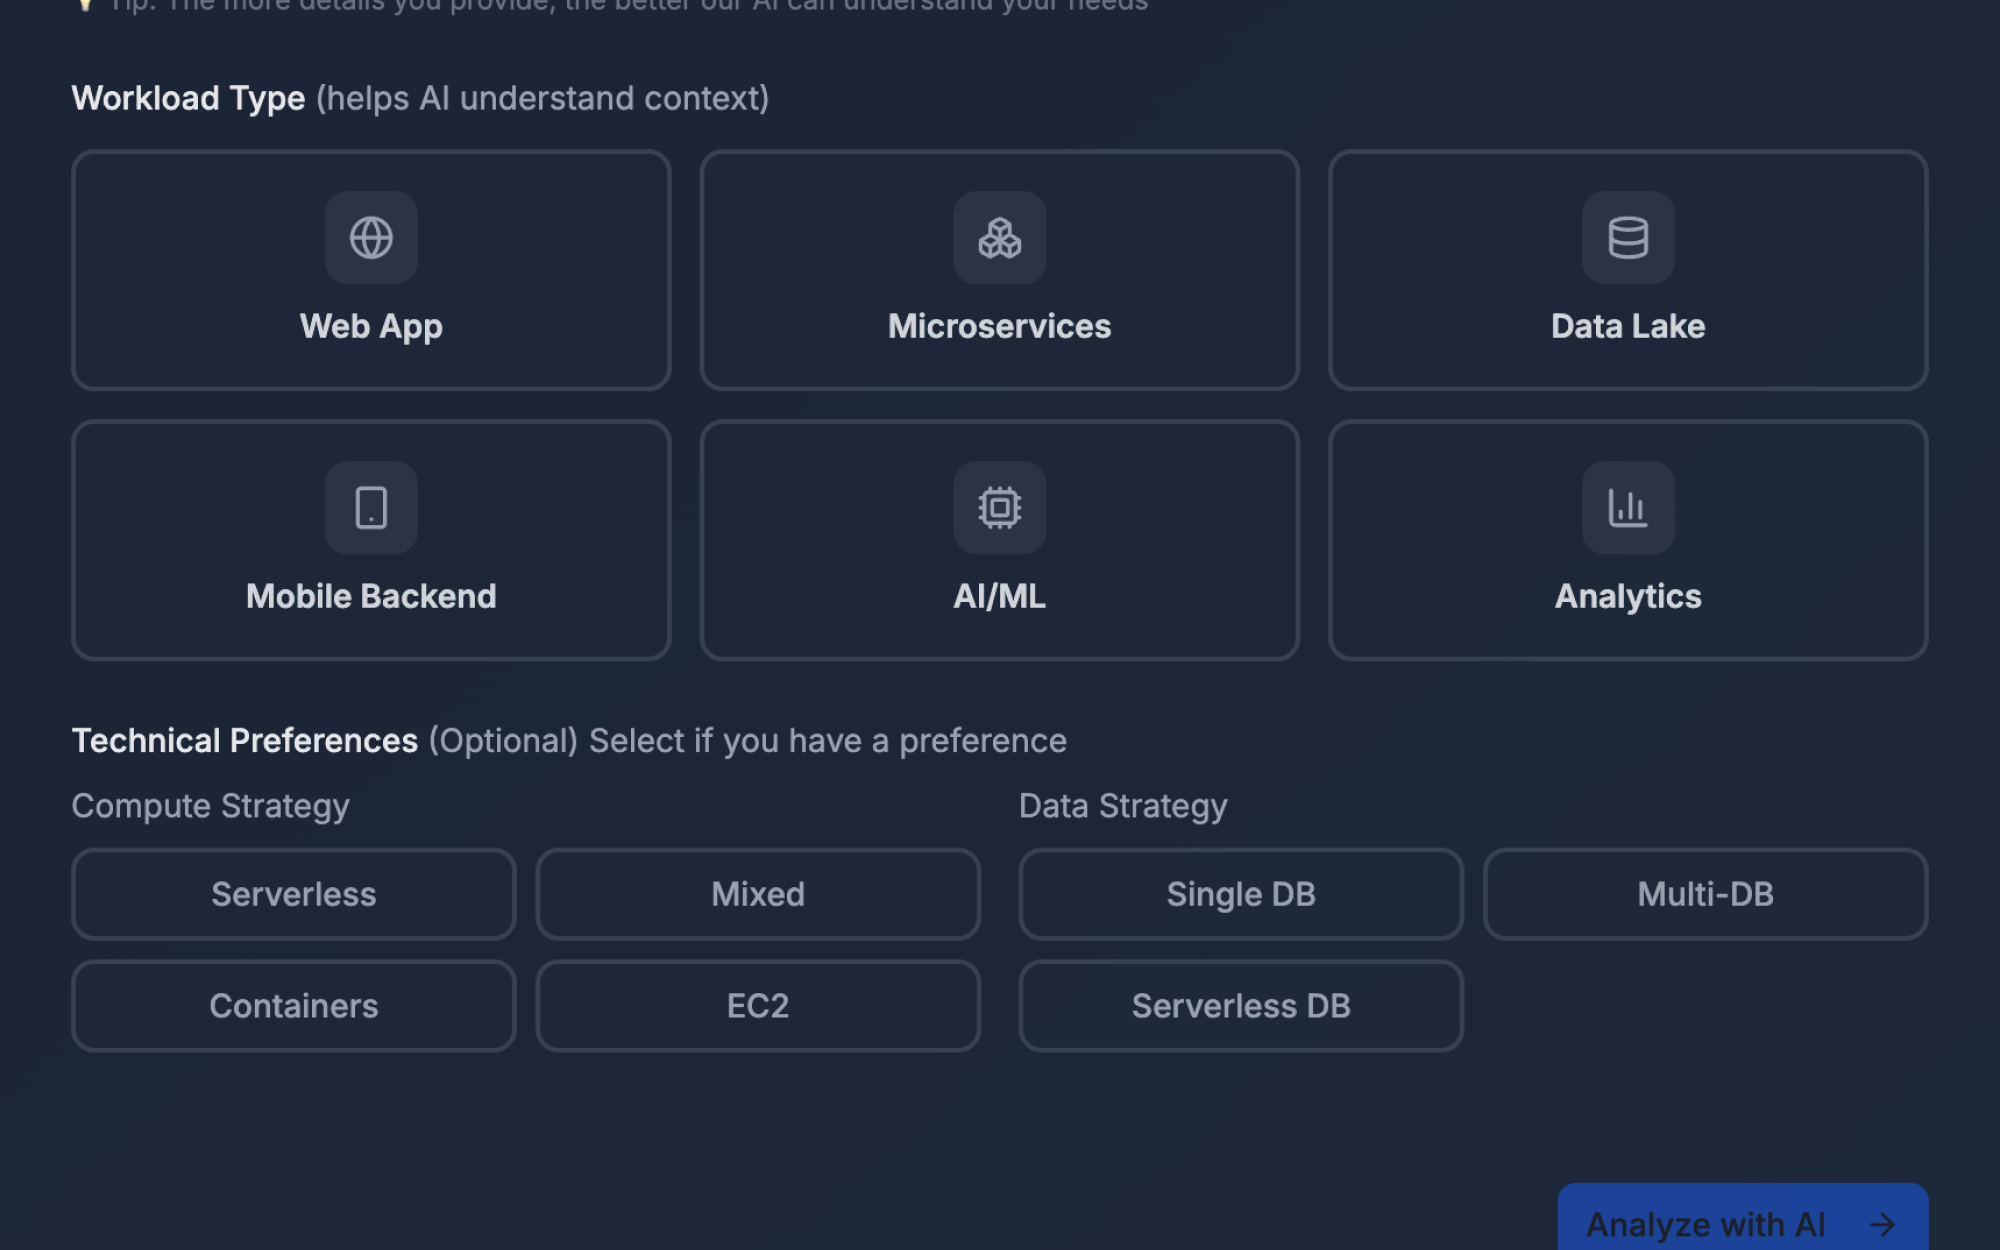Screen dimensions: 2000x1250
Task: Click the bar chart icon in Analytics card
Action: coord(1628,508)
